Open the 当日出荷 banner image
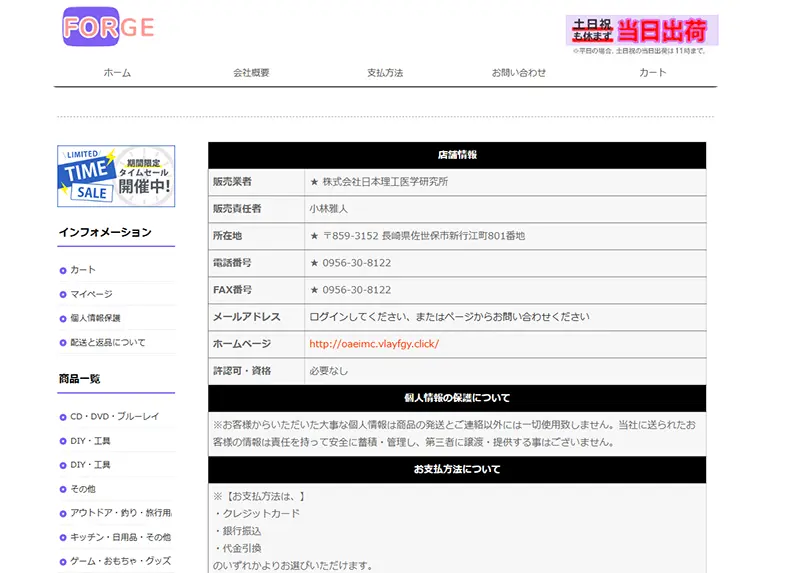Image resolution: width=800 pixels, height=573 pixels. pos(642,30)
